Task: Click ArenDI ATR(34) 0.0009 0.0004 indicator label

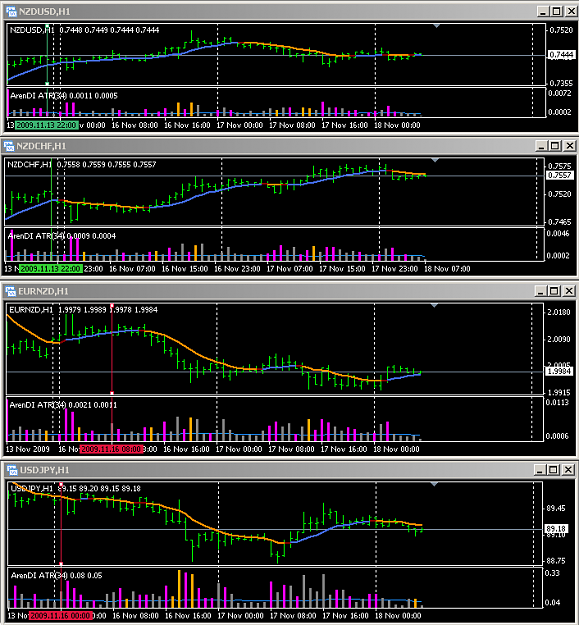Action: [x=62, y=236]
